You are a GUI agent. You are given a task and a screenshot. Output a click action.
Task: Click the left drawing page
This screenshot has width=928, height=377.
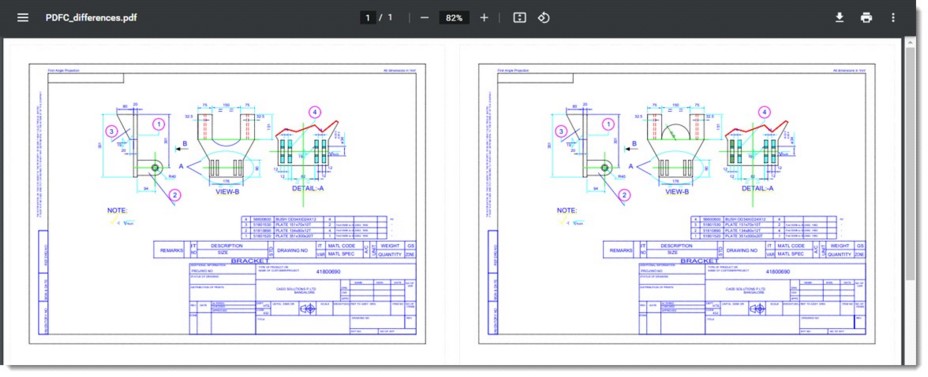tap(224, 204)
